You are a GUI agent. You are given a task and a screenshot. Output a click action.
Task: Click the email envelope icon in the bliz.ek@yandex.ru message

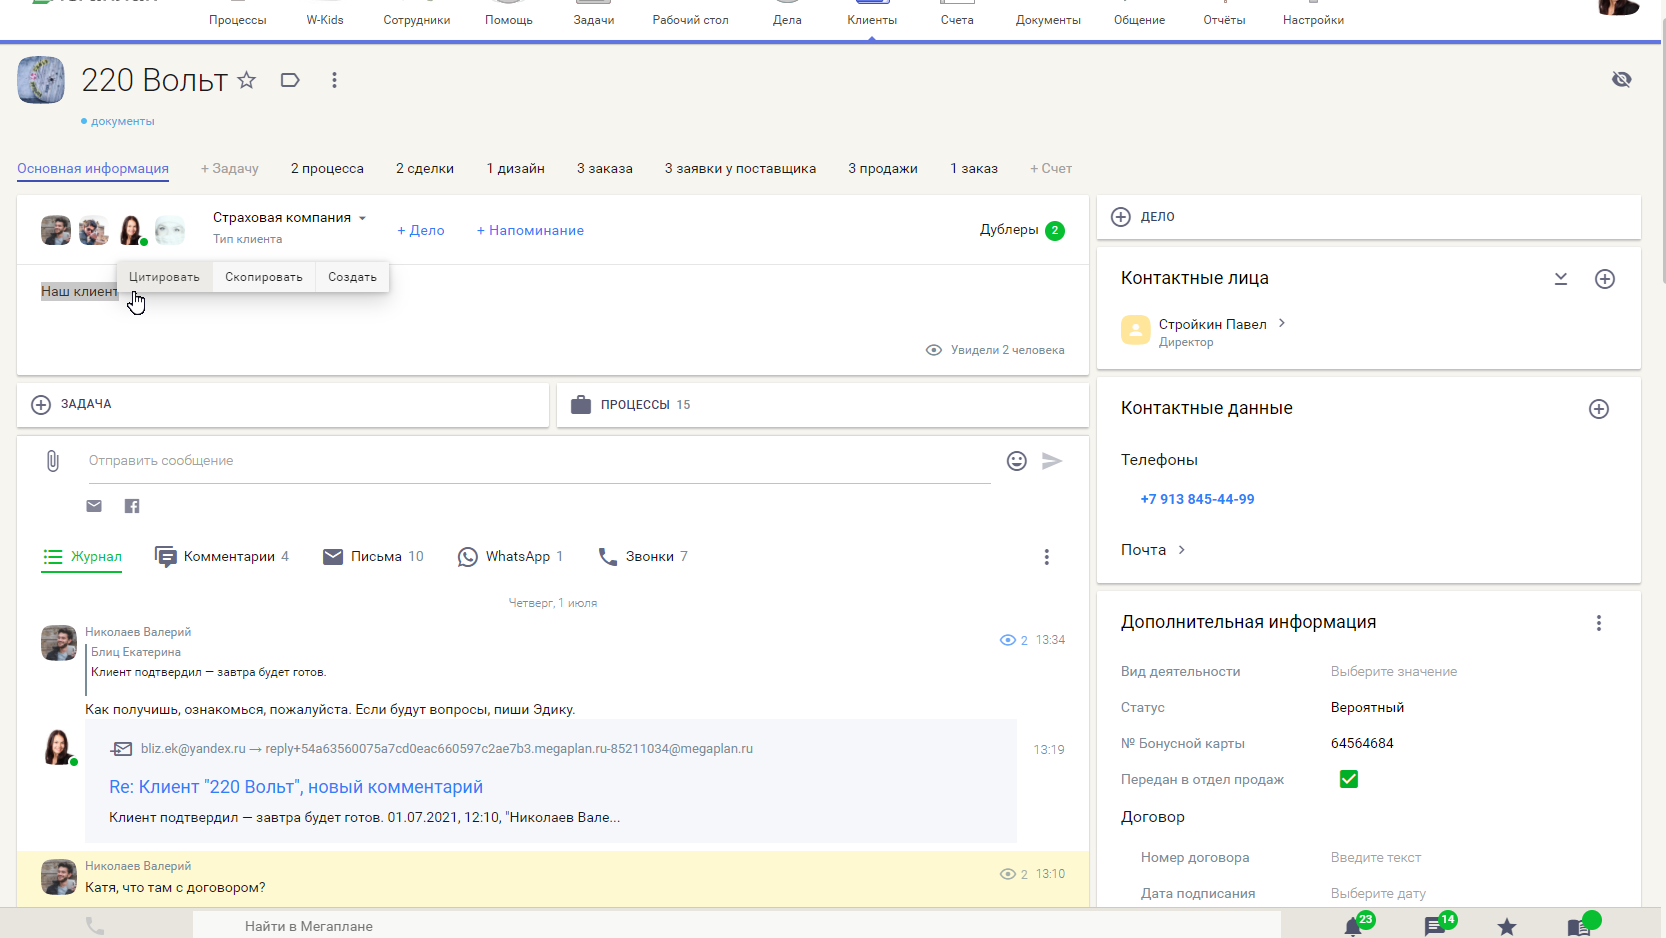coord(122,749)
